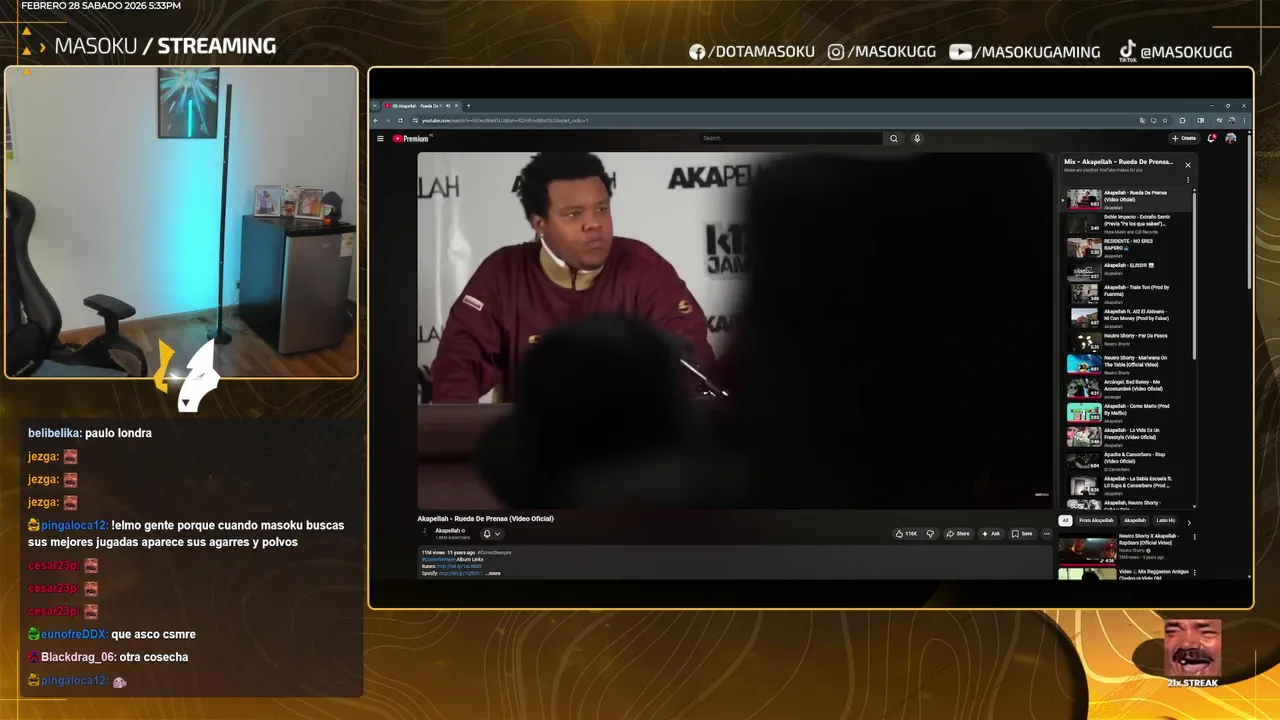Play Akapellah - ELISSIR from playlist
Screen dimensions: 1280x720
(1125, 270)
